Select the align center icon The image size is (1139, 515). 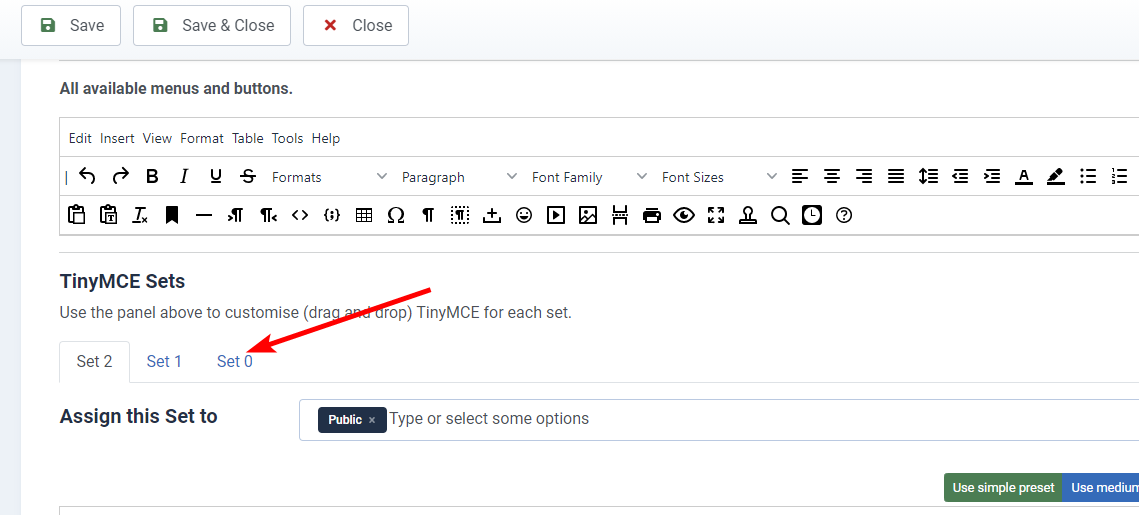pyautogui.click(x=832, y=177)
